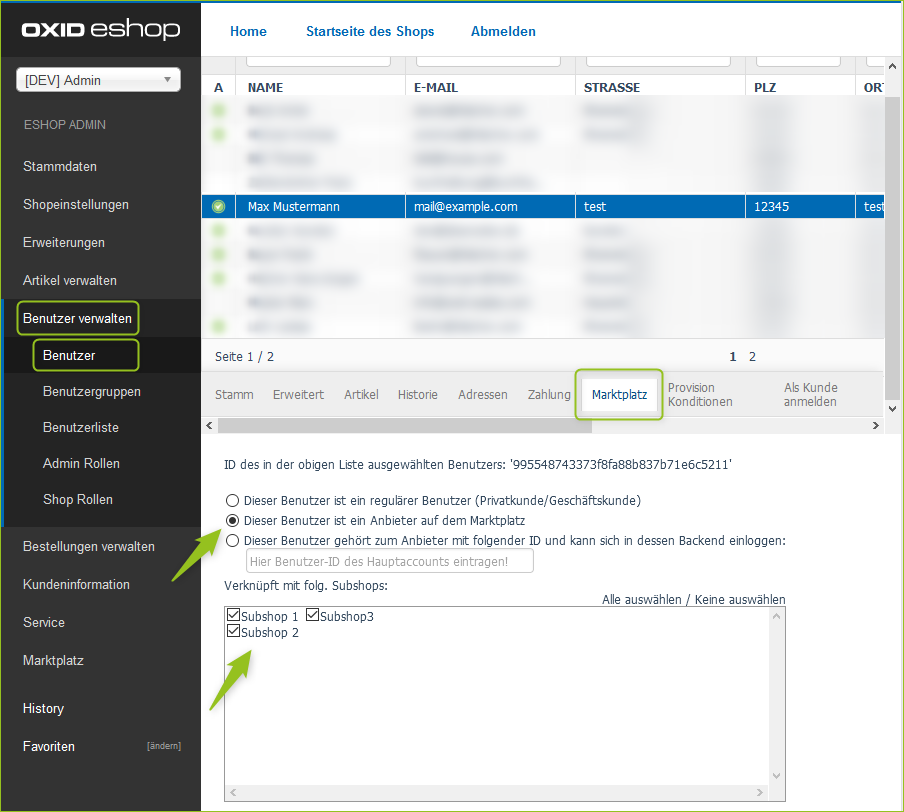The width and height of the screenshot is (904, 812).
Task: Switch to the Adressen tab
Action: pyautogui.click(x=483, y=395)
